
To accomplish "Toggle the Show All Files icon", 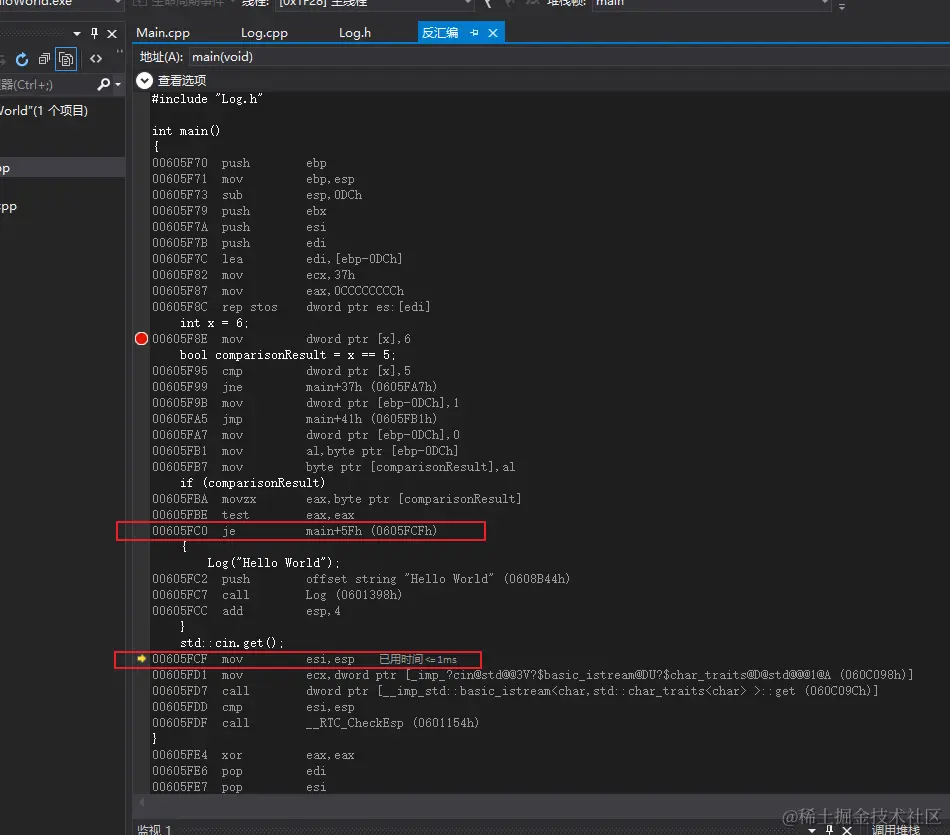I will tap(65, 59).
